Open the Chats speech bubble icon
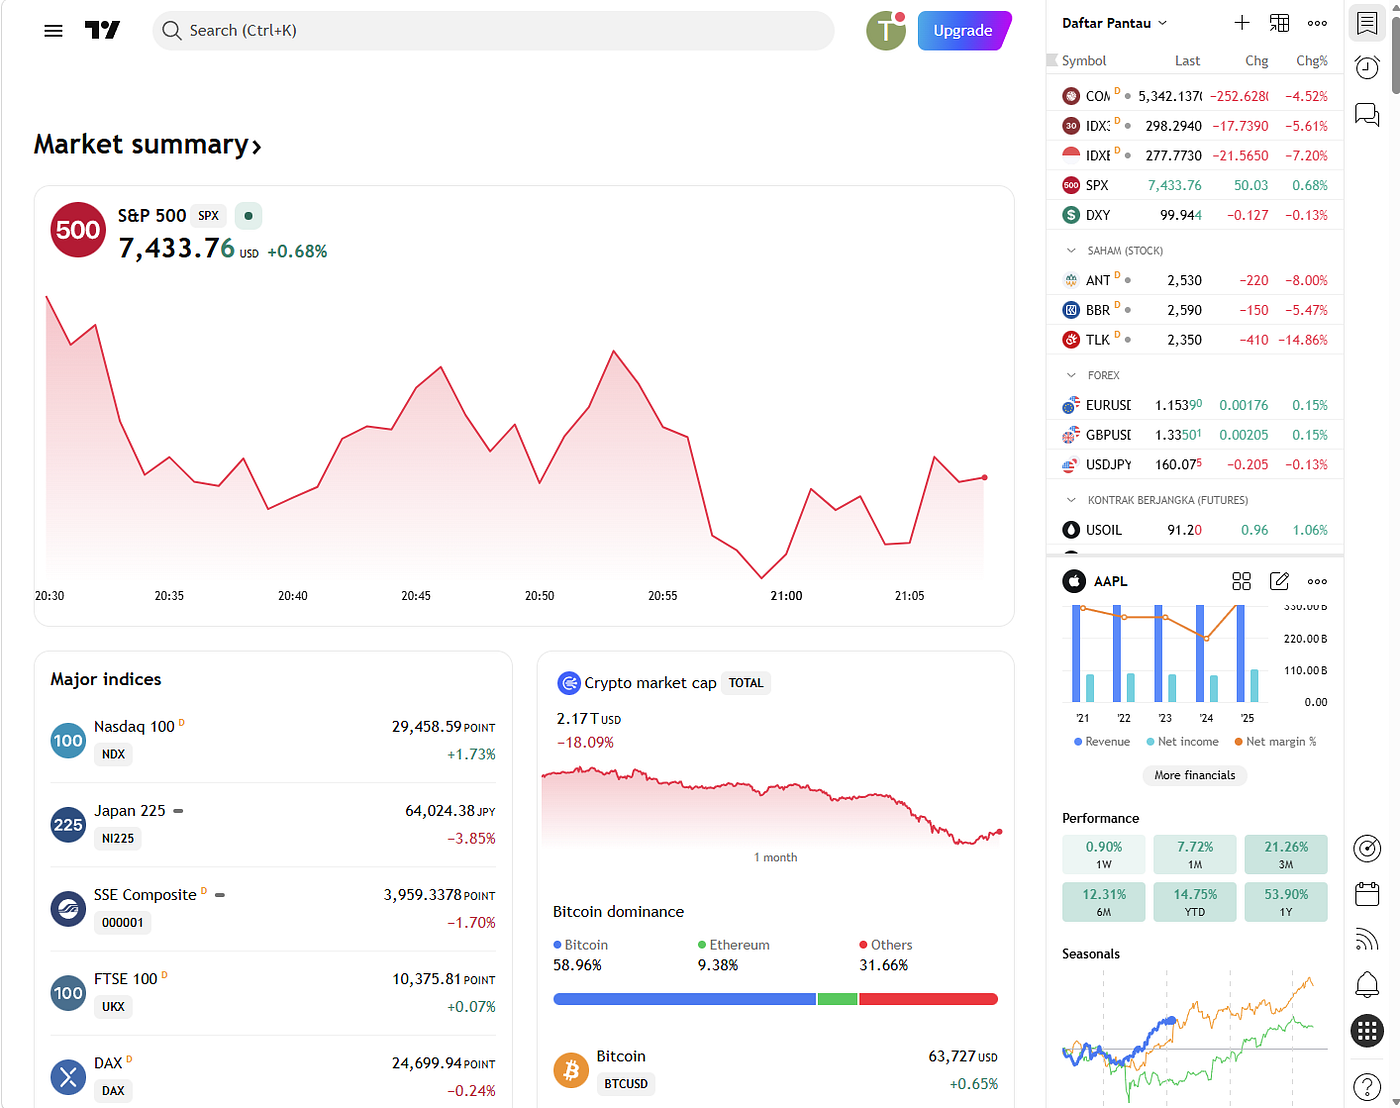This screenshot has width=1400, height=1108. click(1367, 114)
